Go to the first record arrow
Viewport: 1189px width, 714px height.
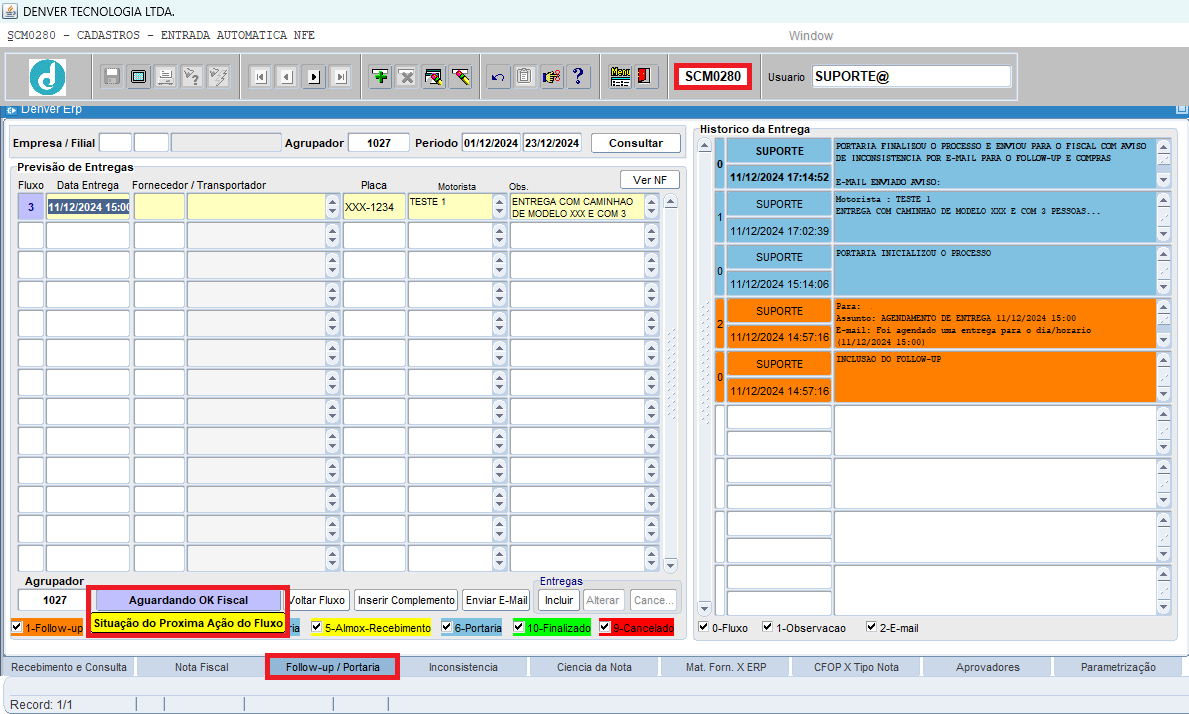click(x=260, y=77)
